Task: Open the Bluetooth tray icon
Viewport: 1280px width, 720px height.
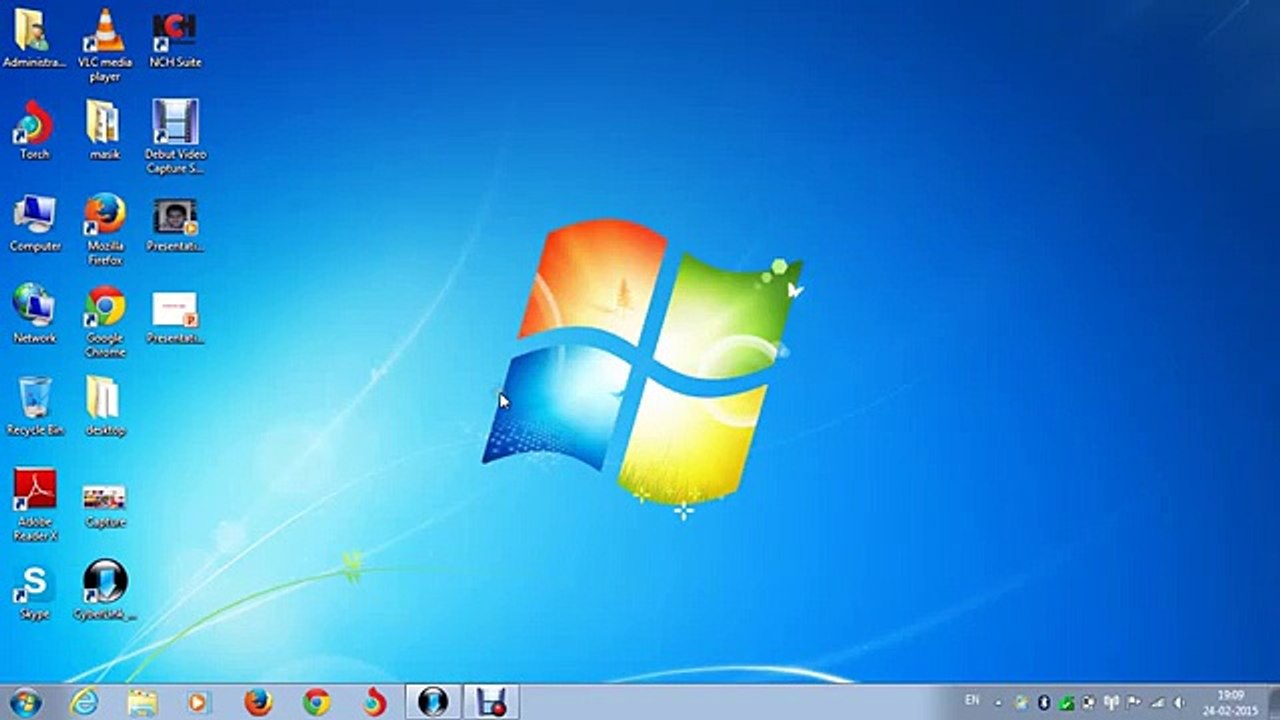Action: 1043,703
